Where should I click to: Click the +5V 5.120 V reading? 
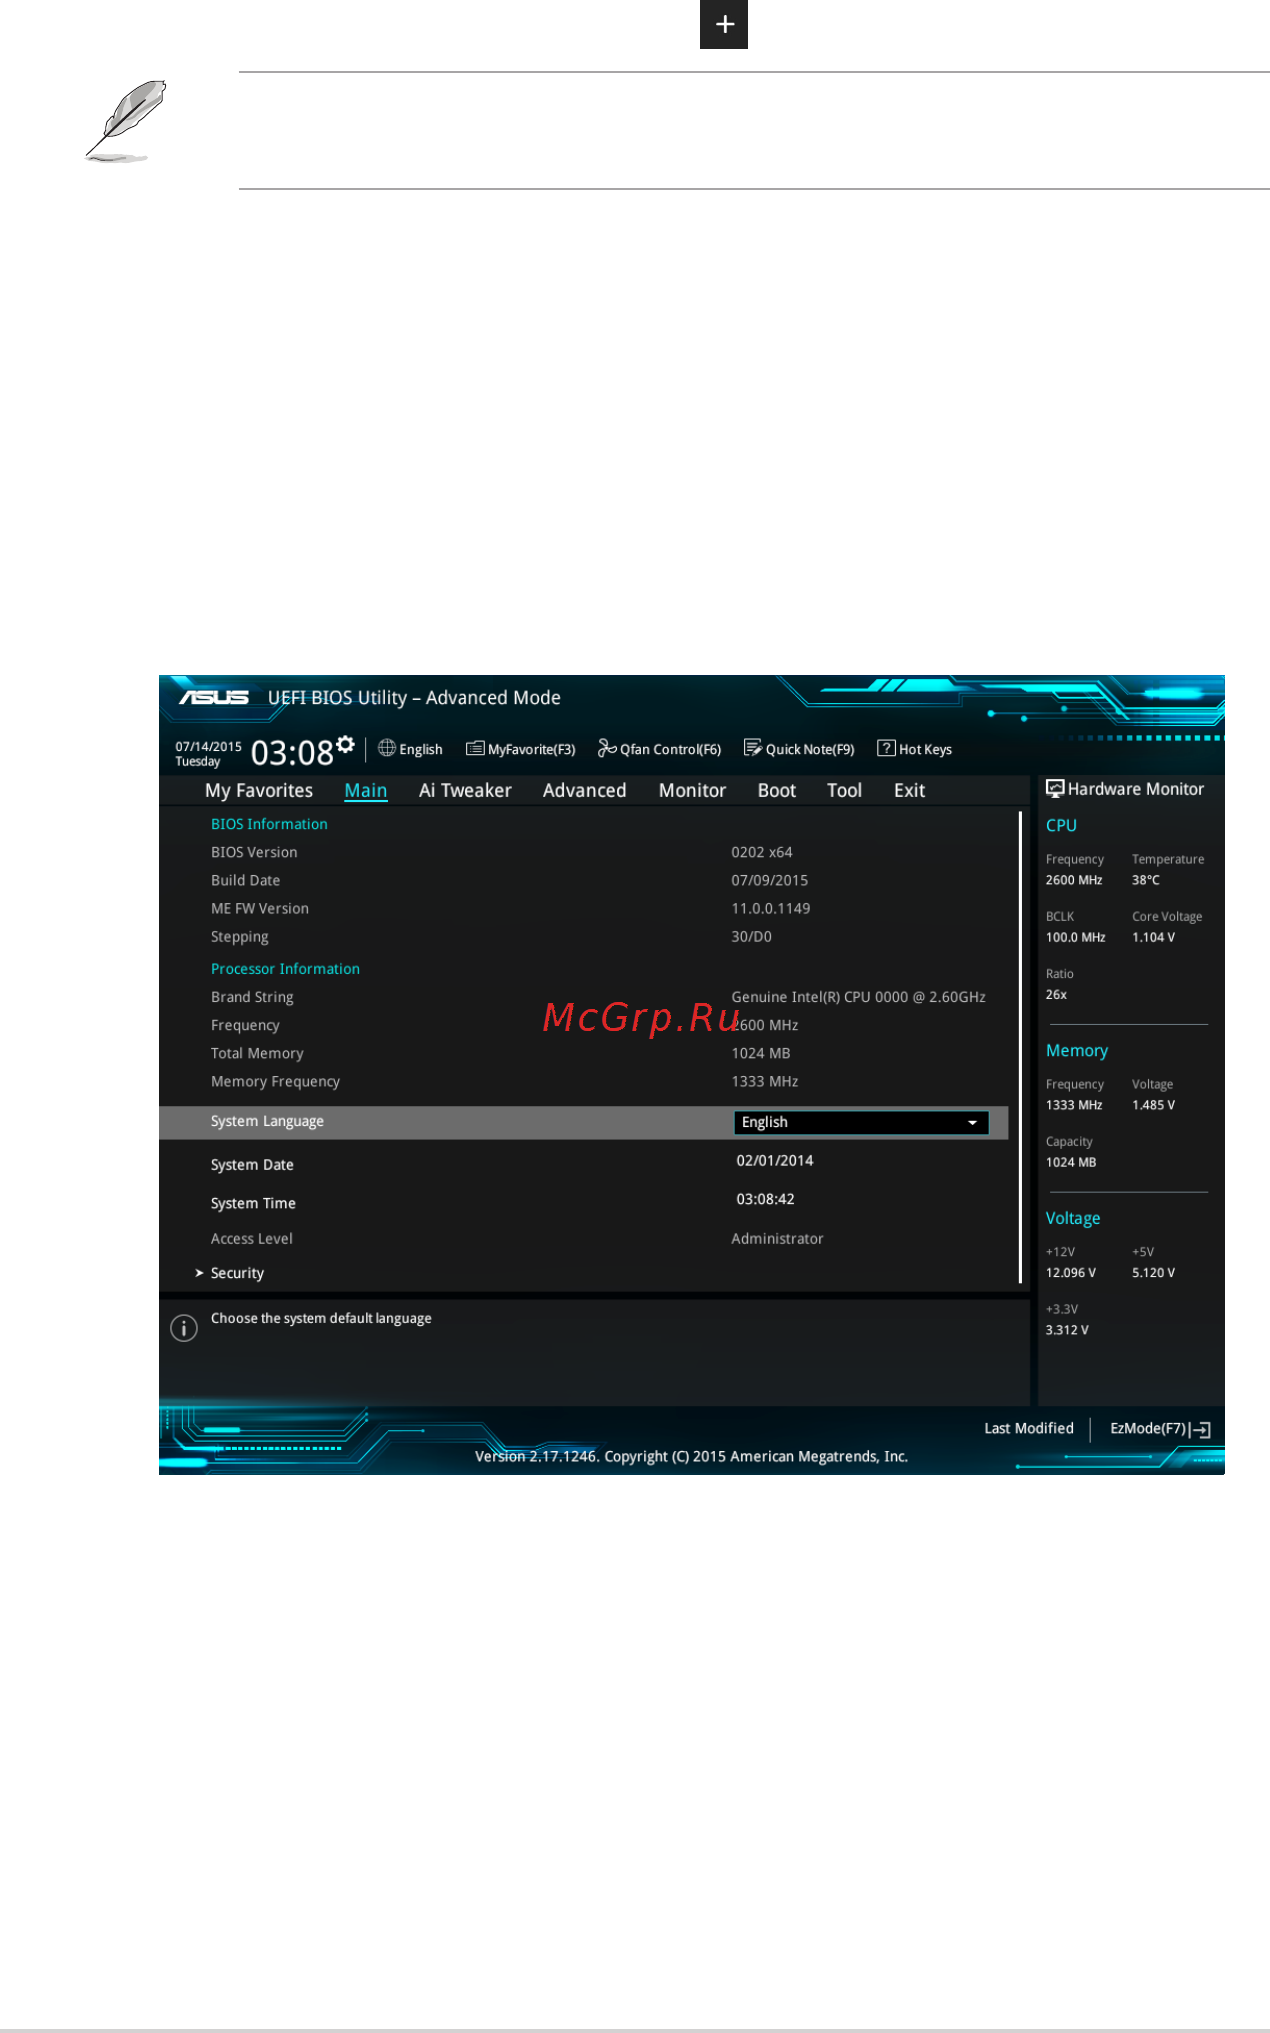[x=1154, y=1273]
